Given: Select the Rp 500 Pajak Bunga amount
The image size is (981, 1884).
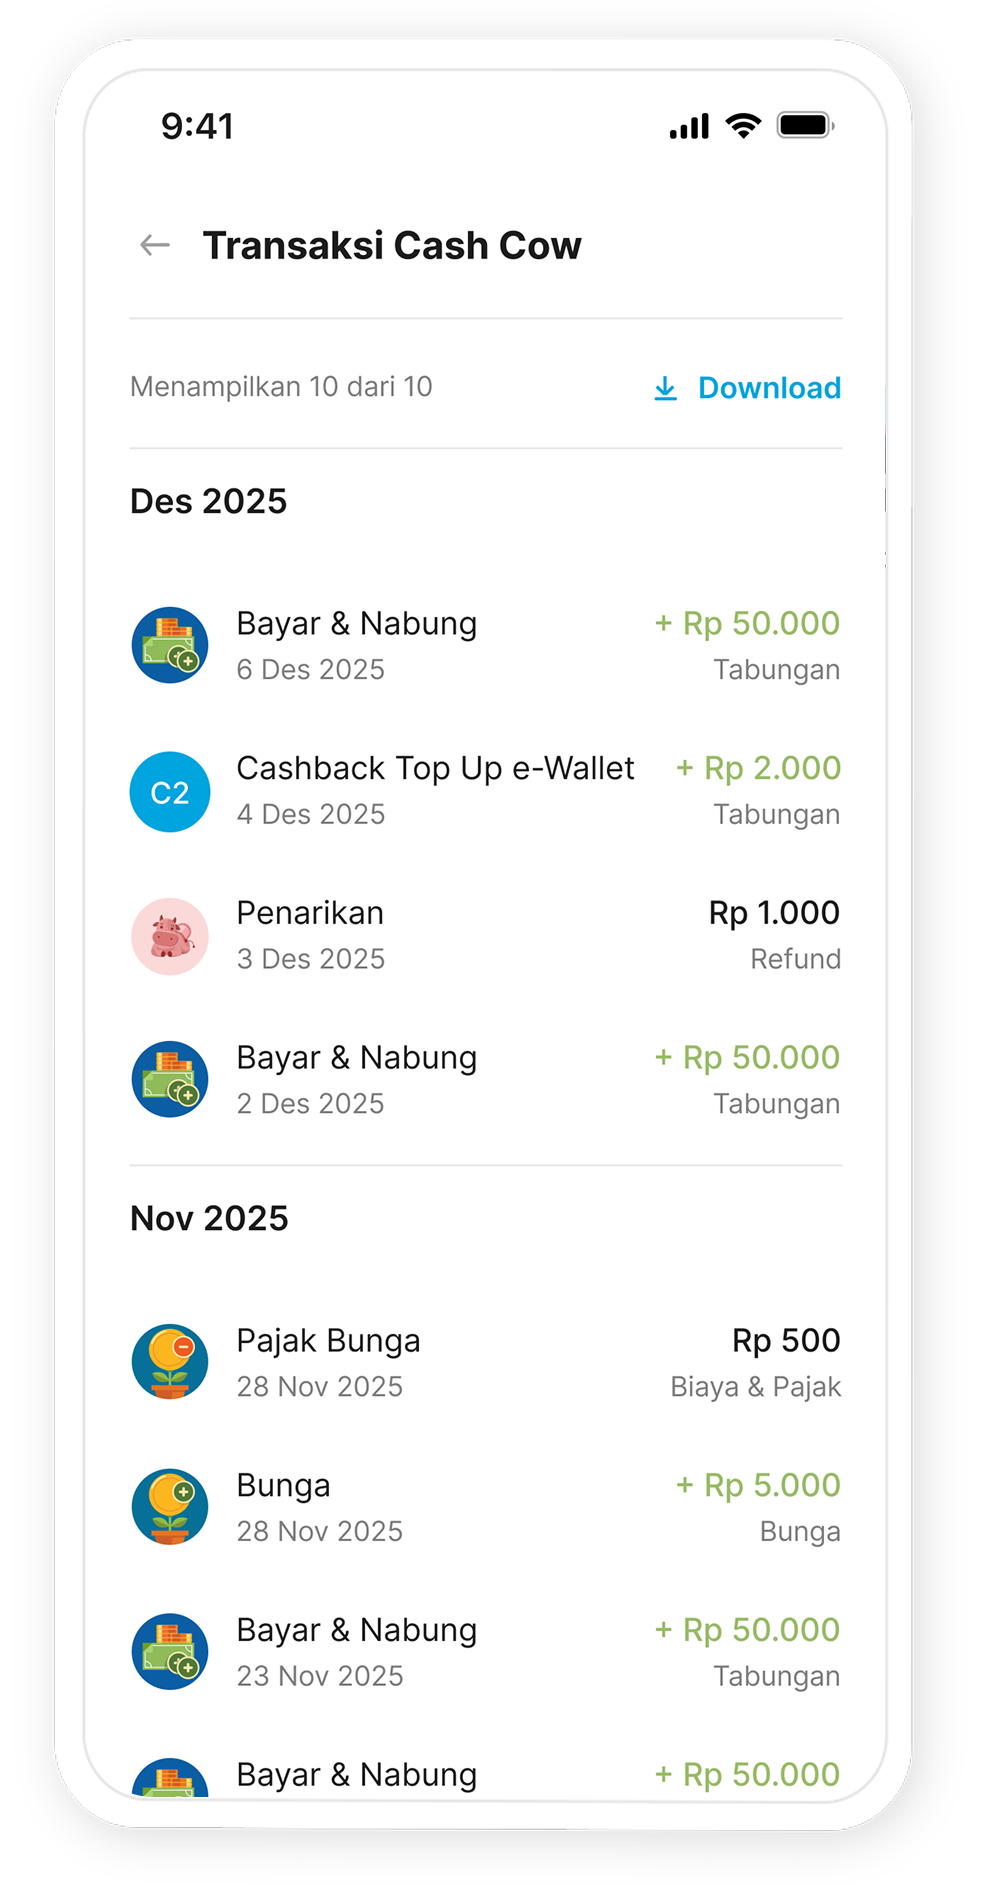Looking at the screenshot, I should (786, 1340).
